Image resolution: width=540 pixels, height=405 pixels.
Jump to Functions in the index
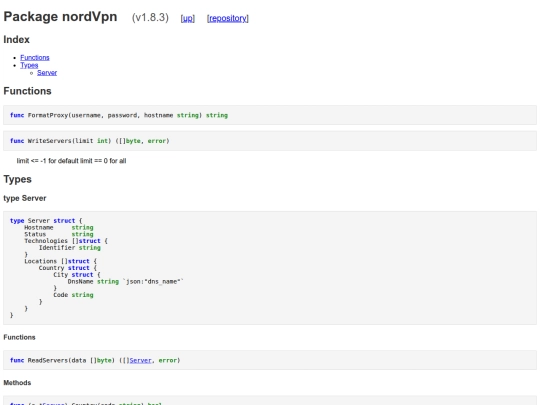35,58
